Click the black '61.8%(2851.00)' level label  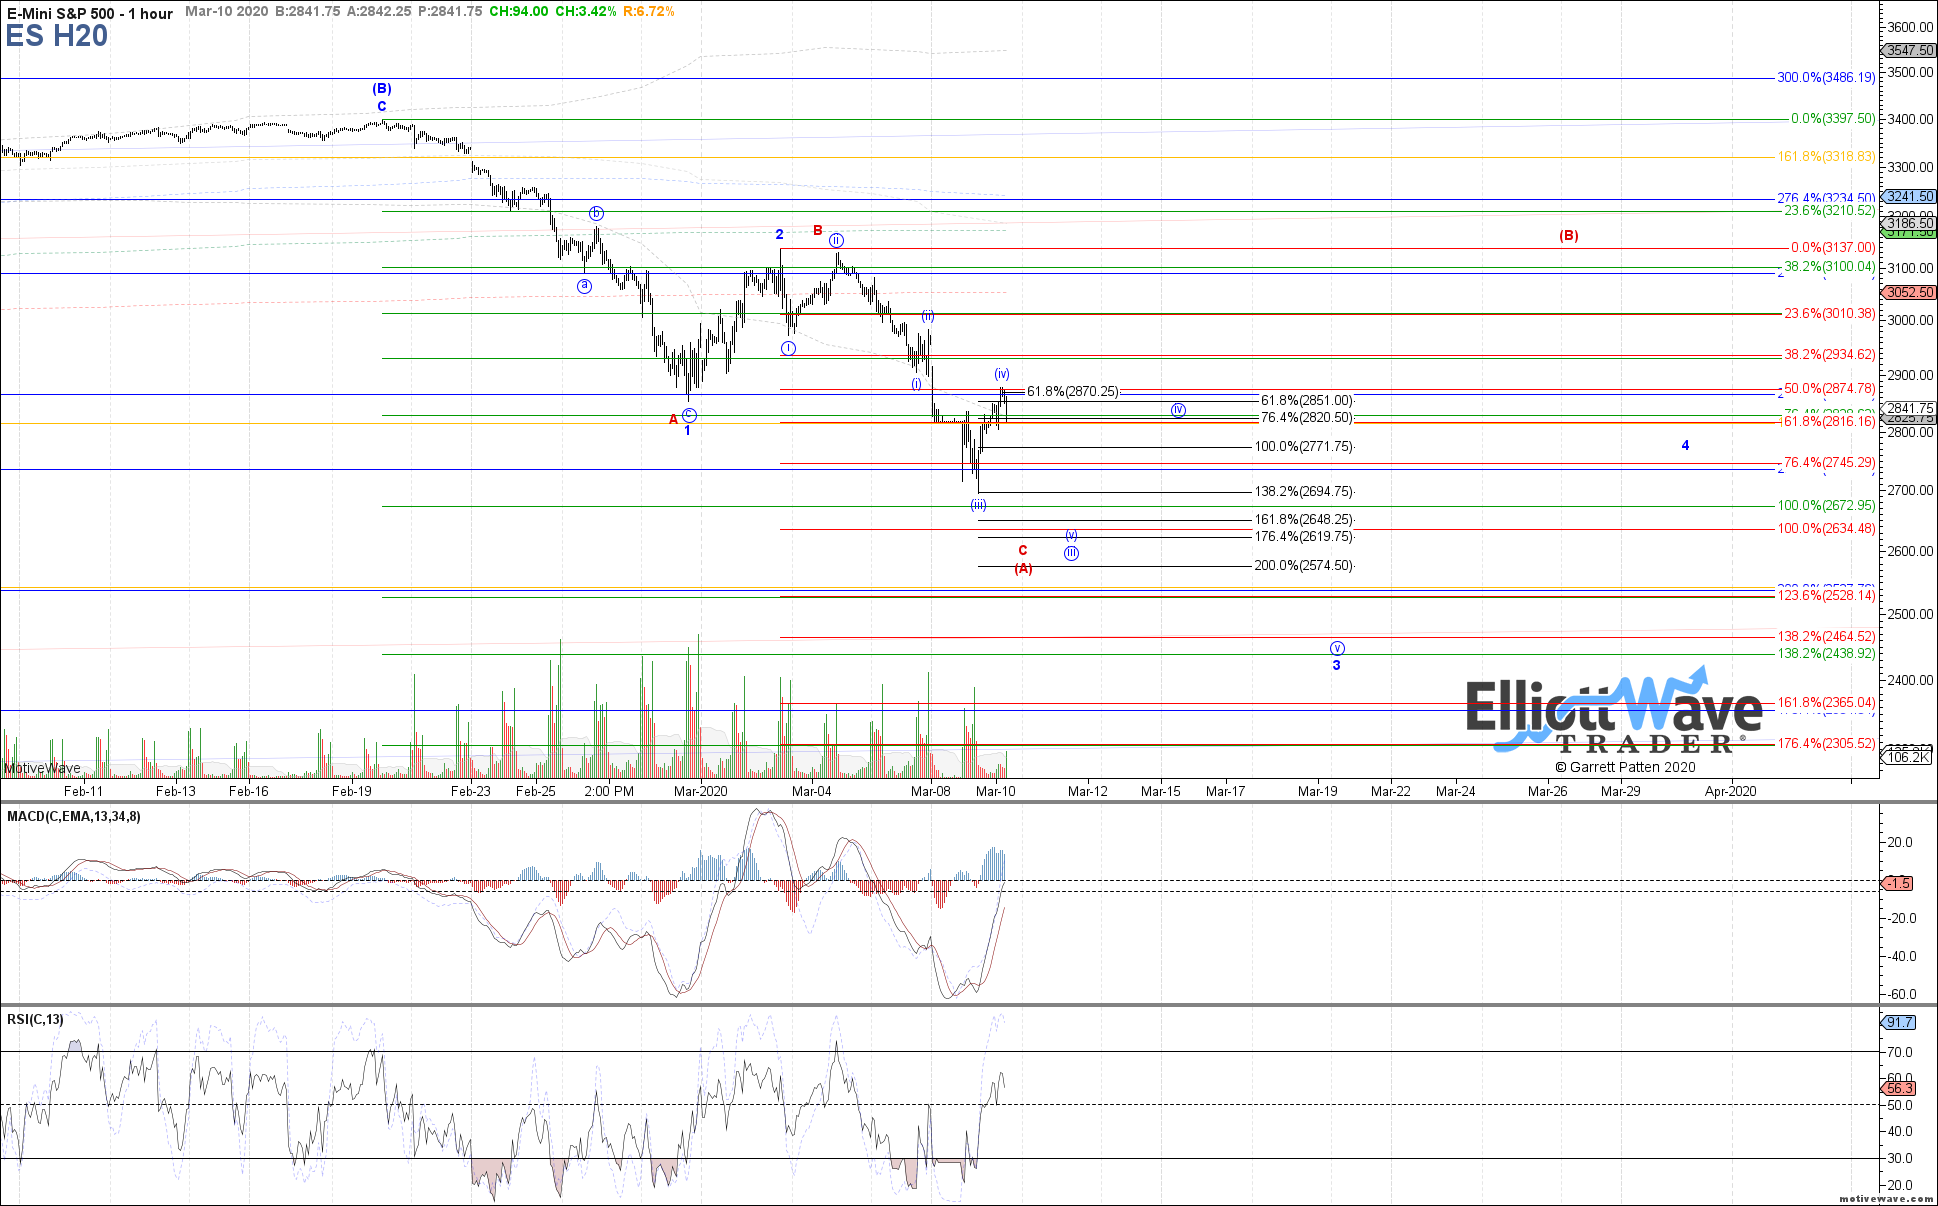tap(1307, 401)
